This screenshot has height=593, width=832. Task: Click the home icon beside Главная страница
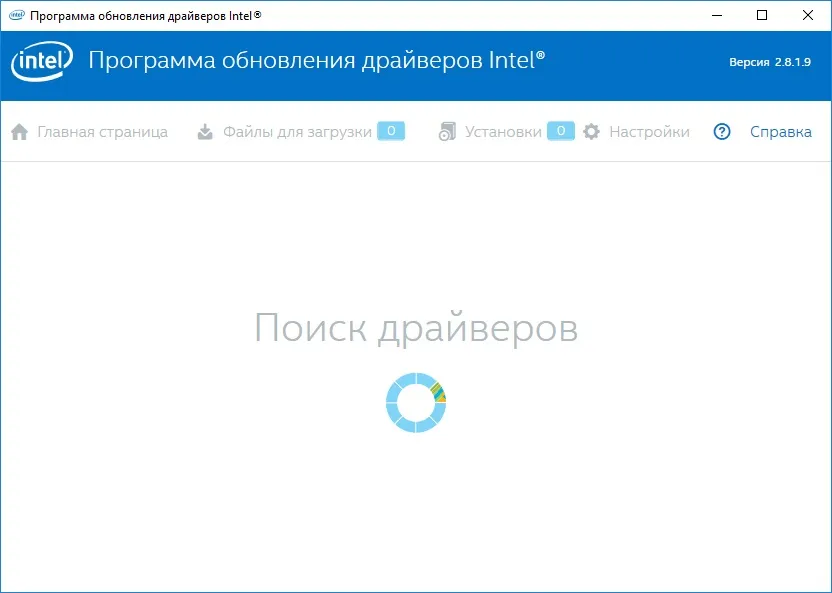pos(20,132)
